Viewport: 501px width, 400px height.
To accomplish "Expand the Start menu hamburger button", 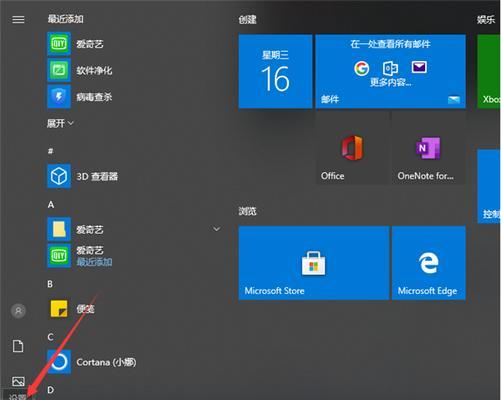I will point(18,20).
